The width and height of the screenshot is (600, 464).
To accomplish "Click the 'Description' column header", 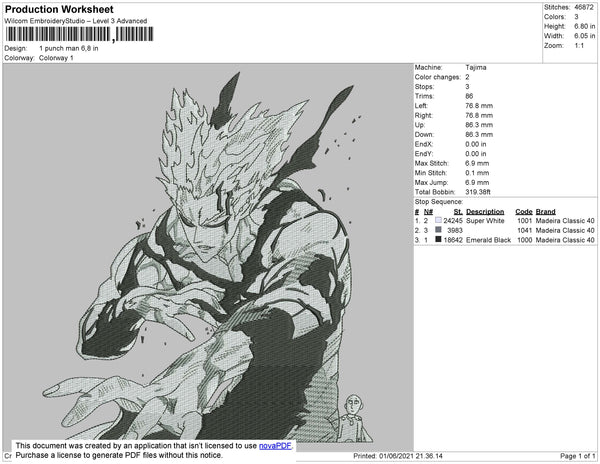I will pyautogui.click(x=485, y=212).
